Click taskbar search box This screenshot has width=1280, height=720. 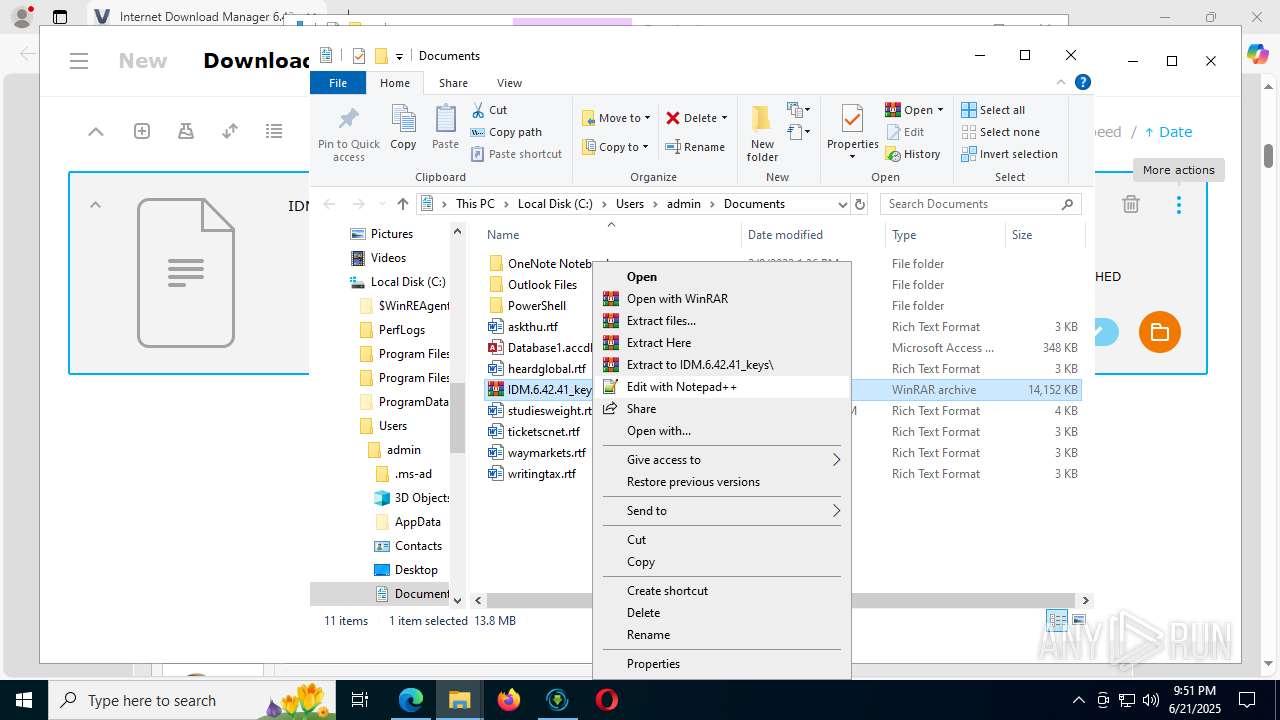[x=194, y=700]
